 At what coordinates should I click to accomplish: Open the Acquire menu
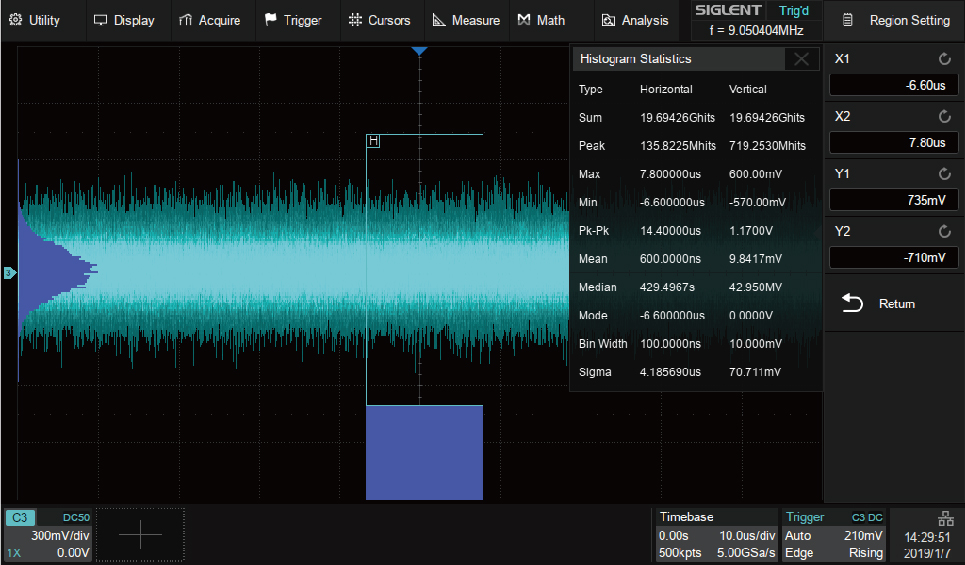pos(209,20)
